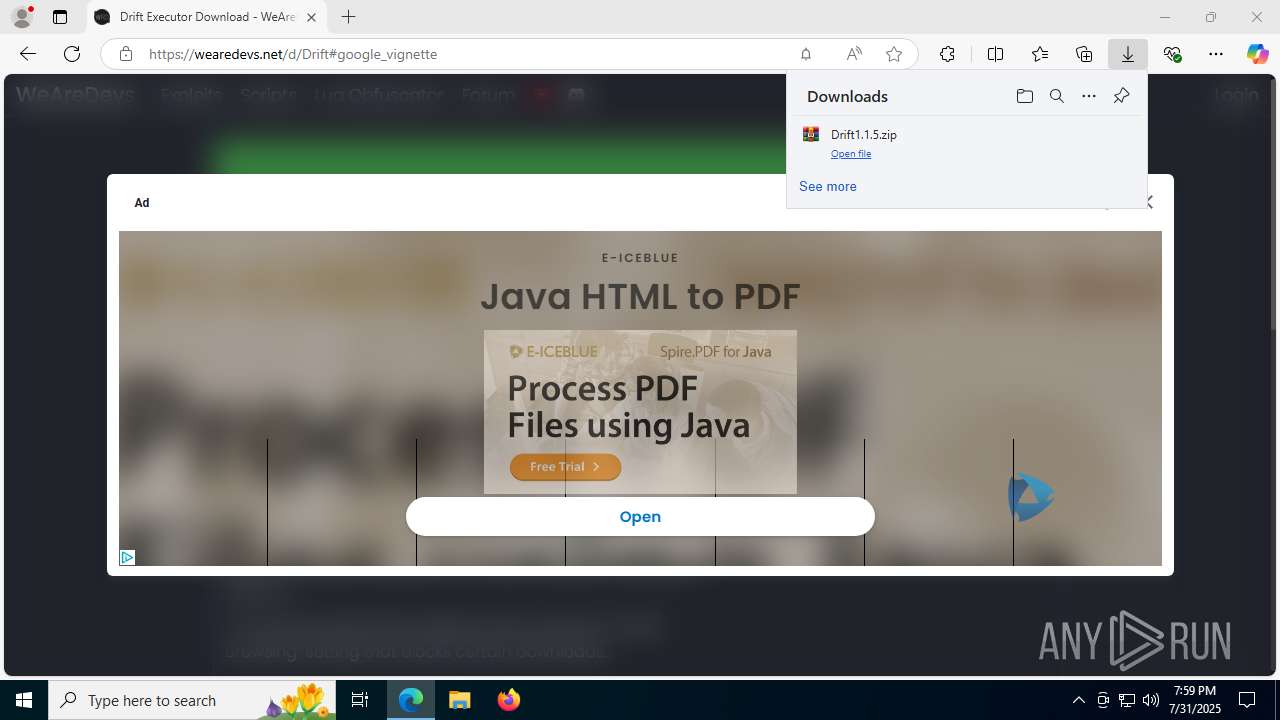Image resolution: width=1280 pixels, height=720 pixels.
Task: Open Read aloud icon in address bar
Action: tap(854, 54)
